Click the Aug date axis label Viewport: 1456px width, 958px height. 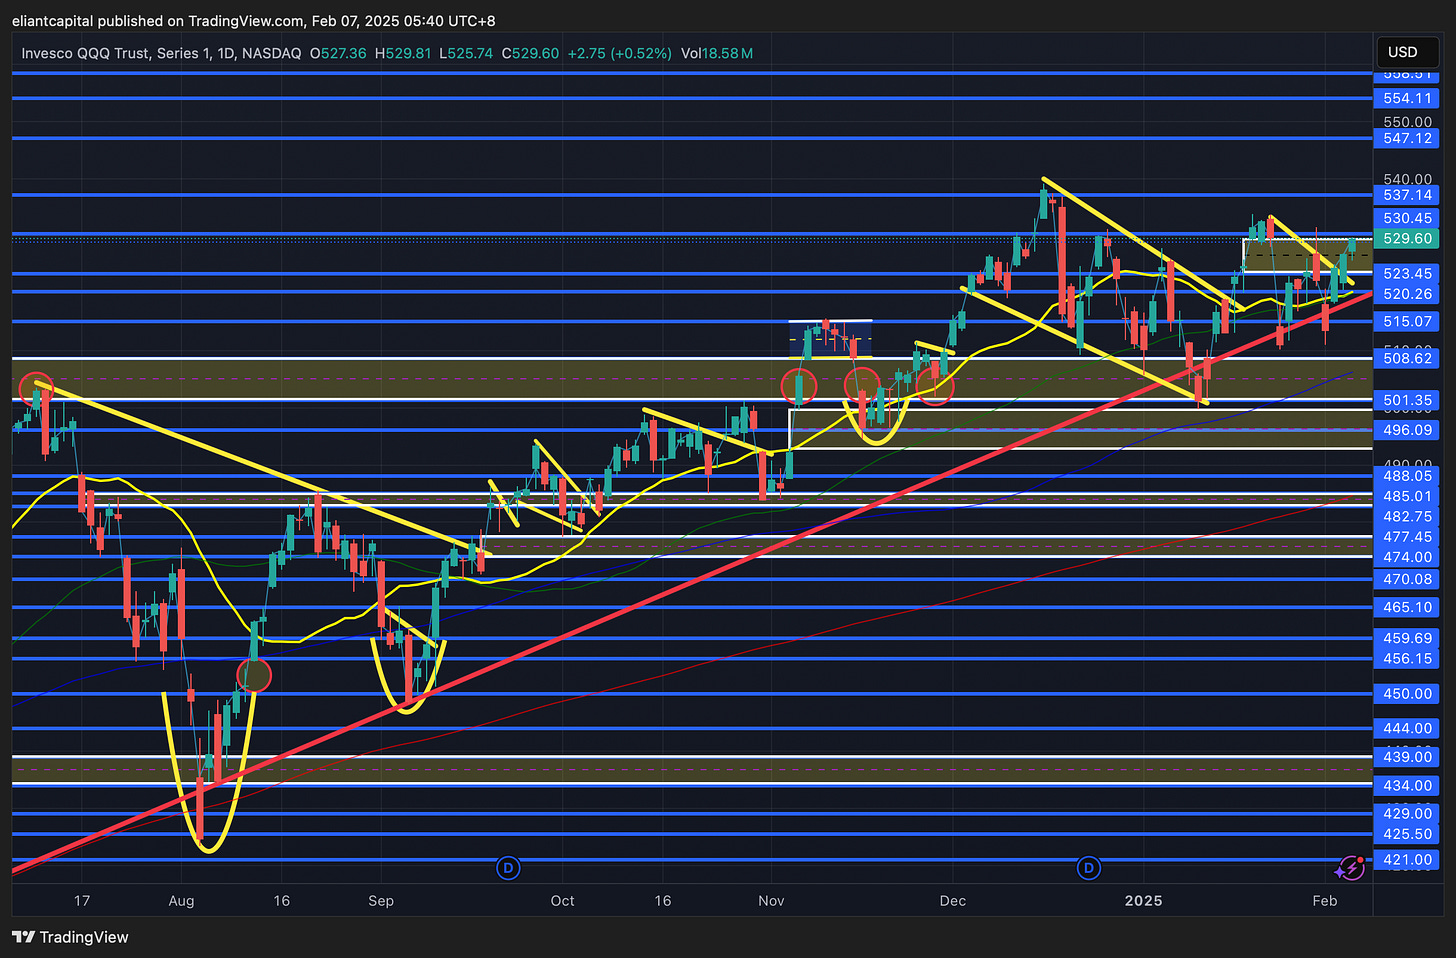click(x=181, y=901)
